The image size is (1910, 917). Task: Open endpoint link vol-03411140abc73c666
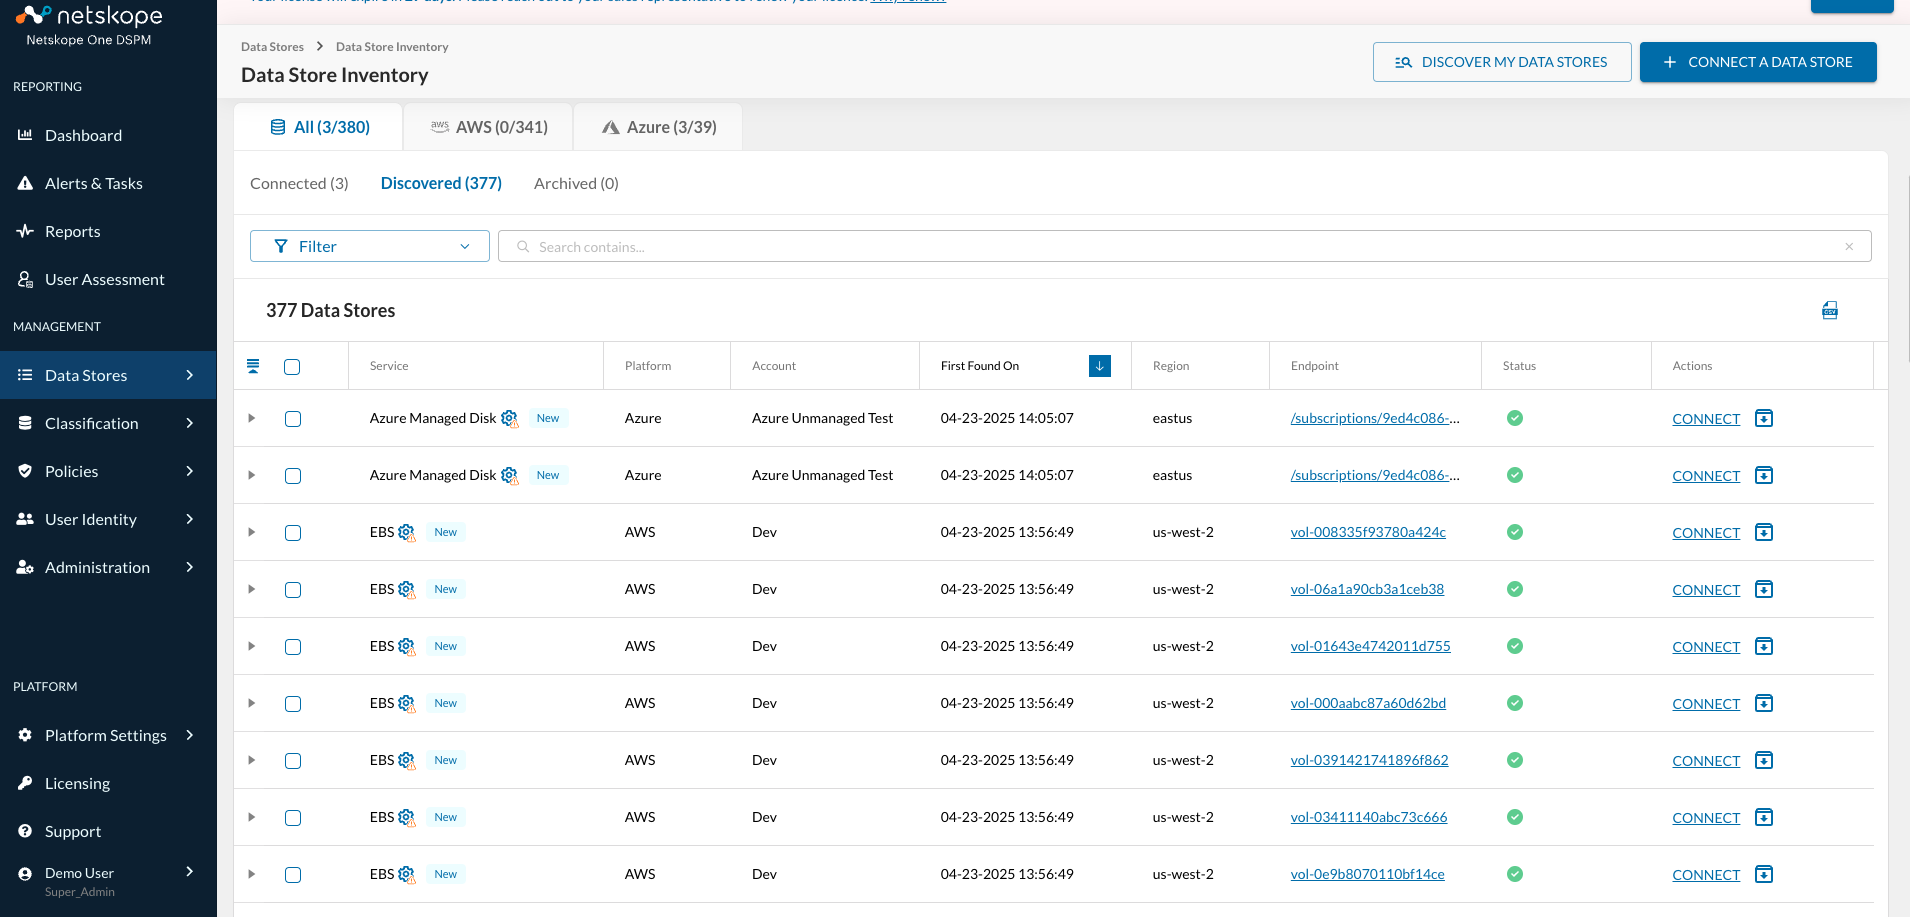[x=1369, y=817]
